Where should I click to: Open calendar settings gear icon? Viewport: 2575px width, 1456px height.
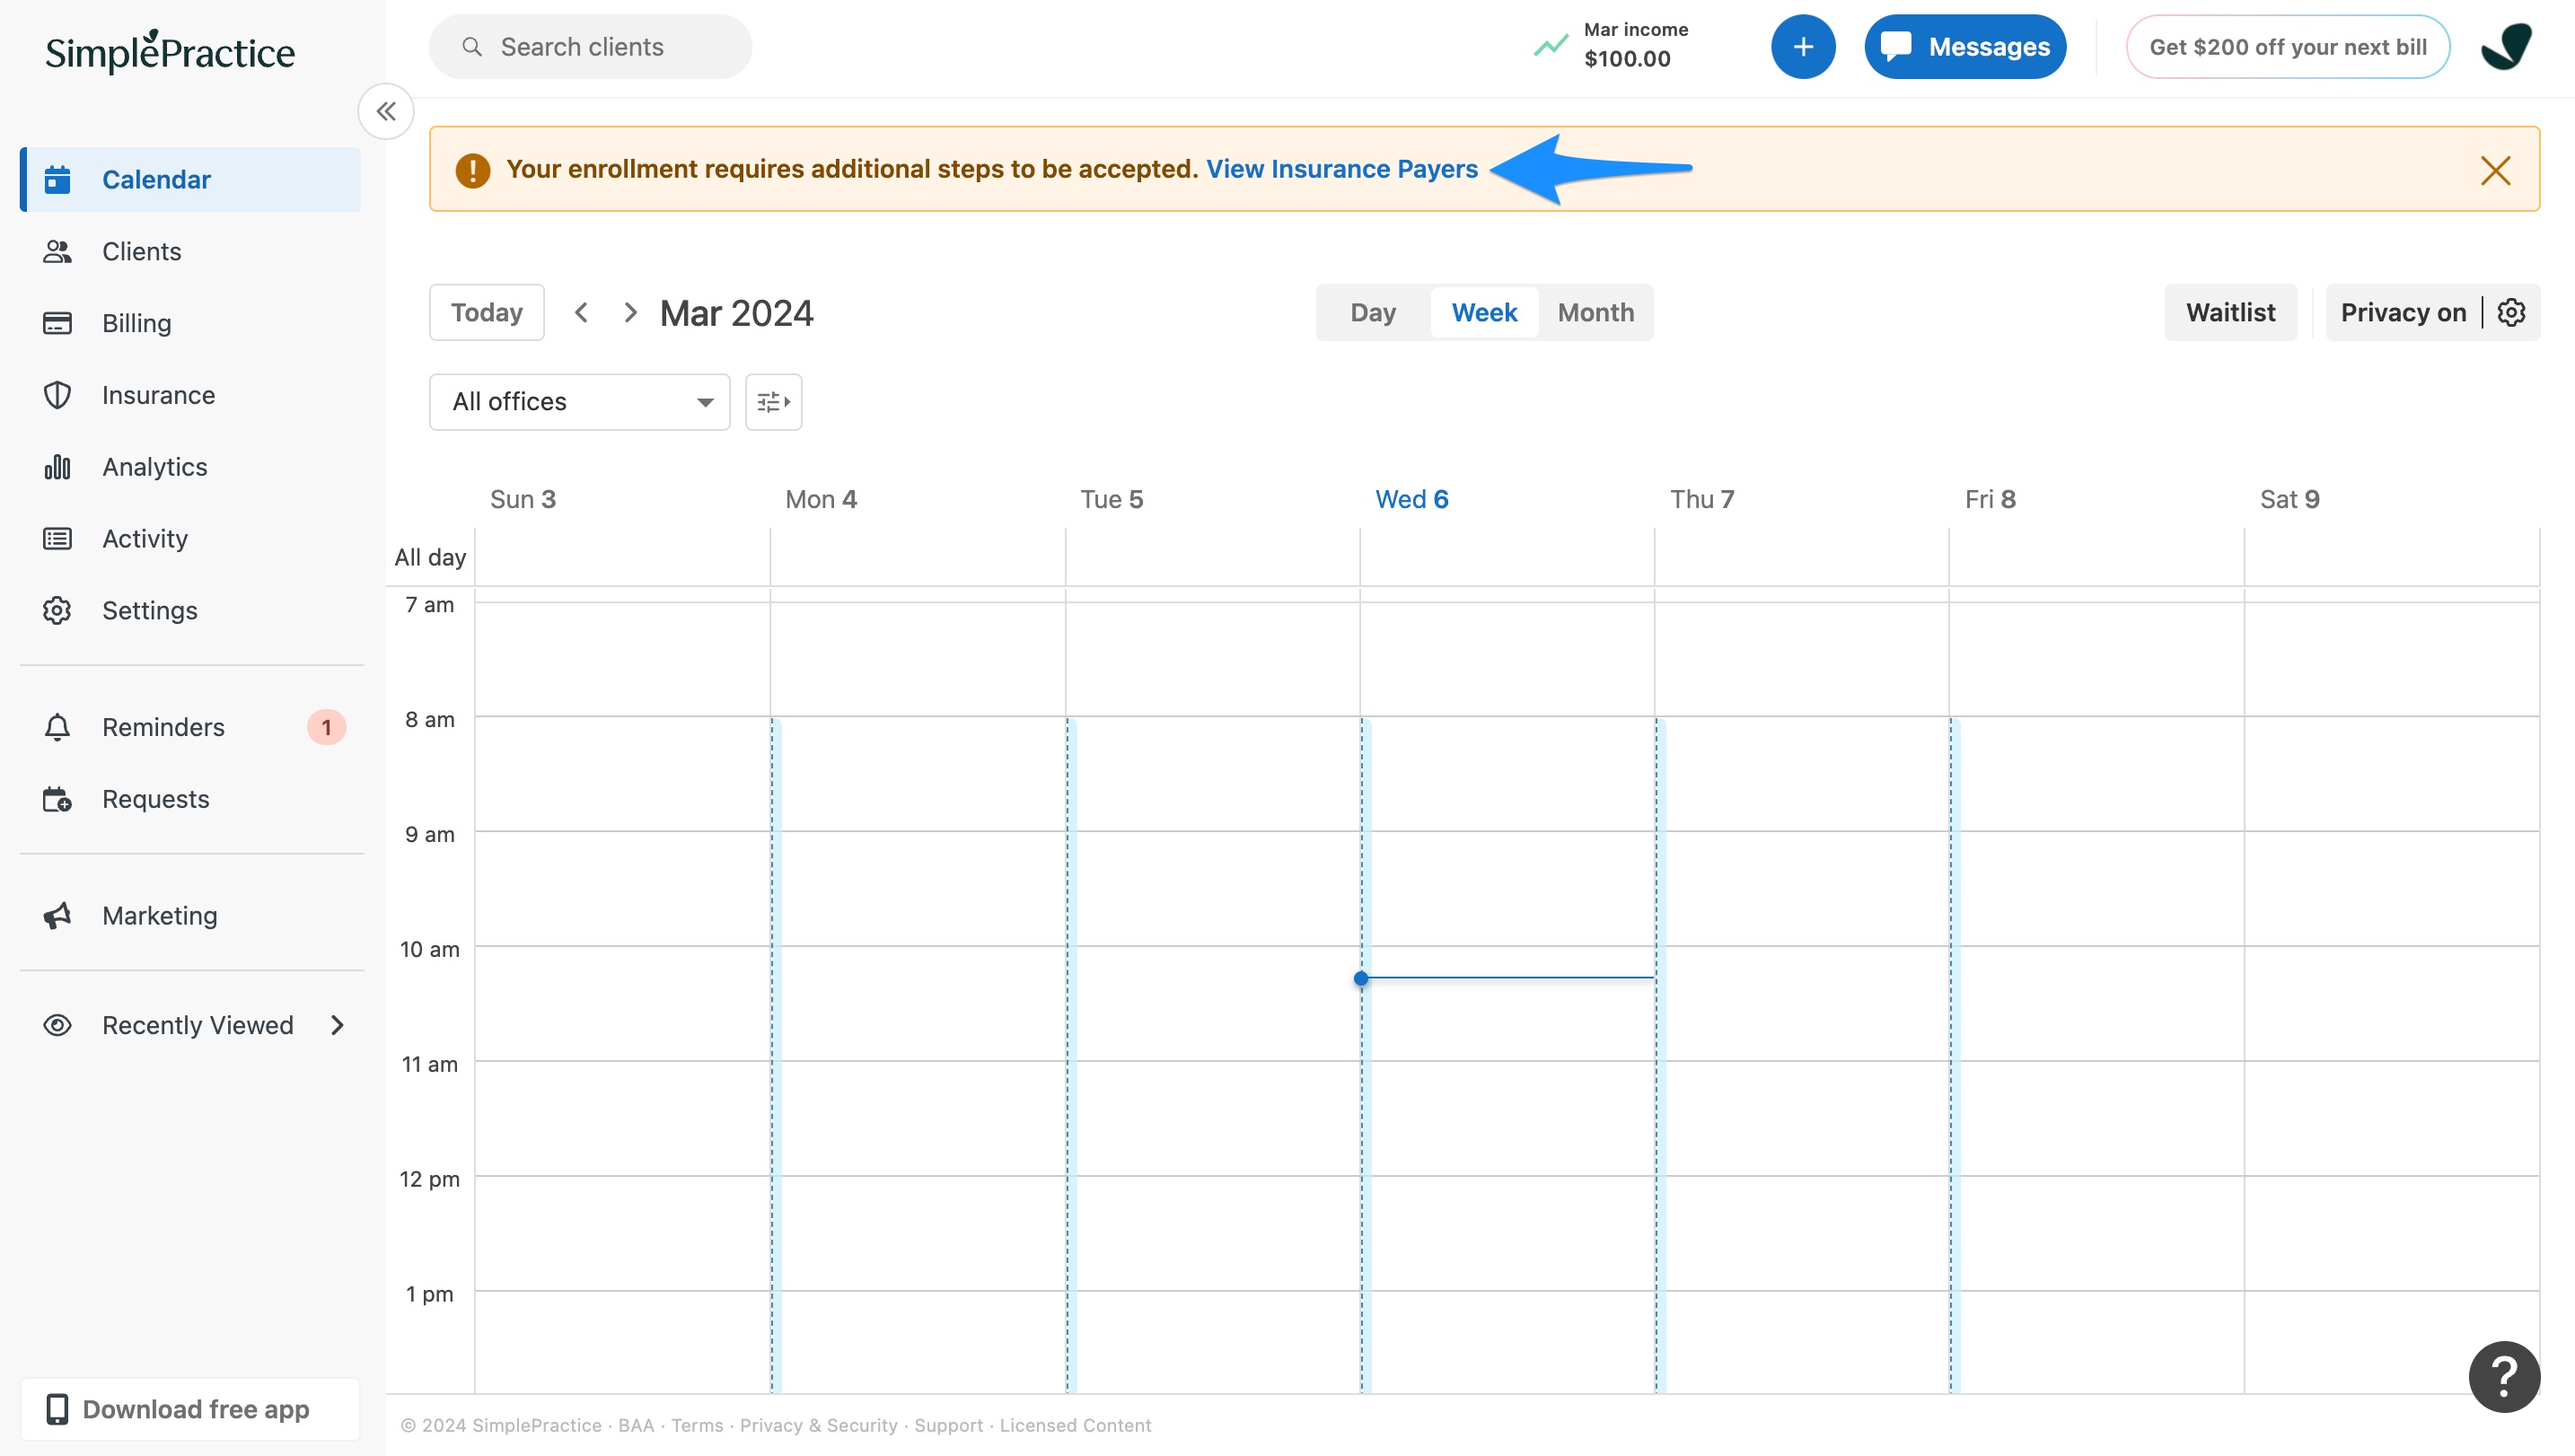(2511, 313)
